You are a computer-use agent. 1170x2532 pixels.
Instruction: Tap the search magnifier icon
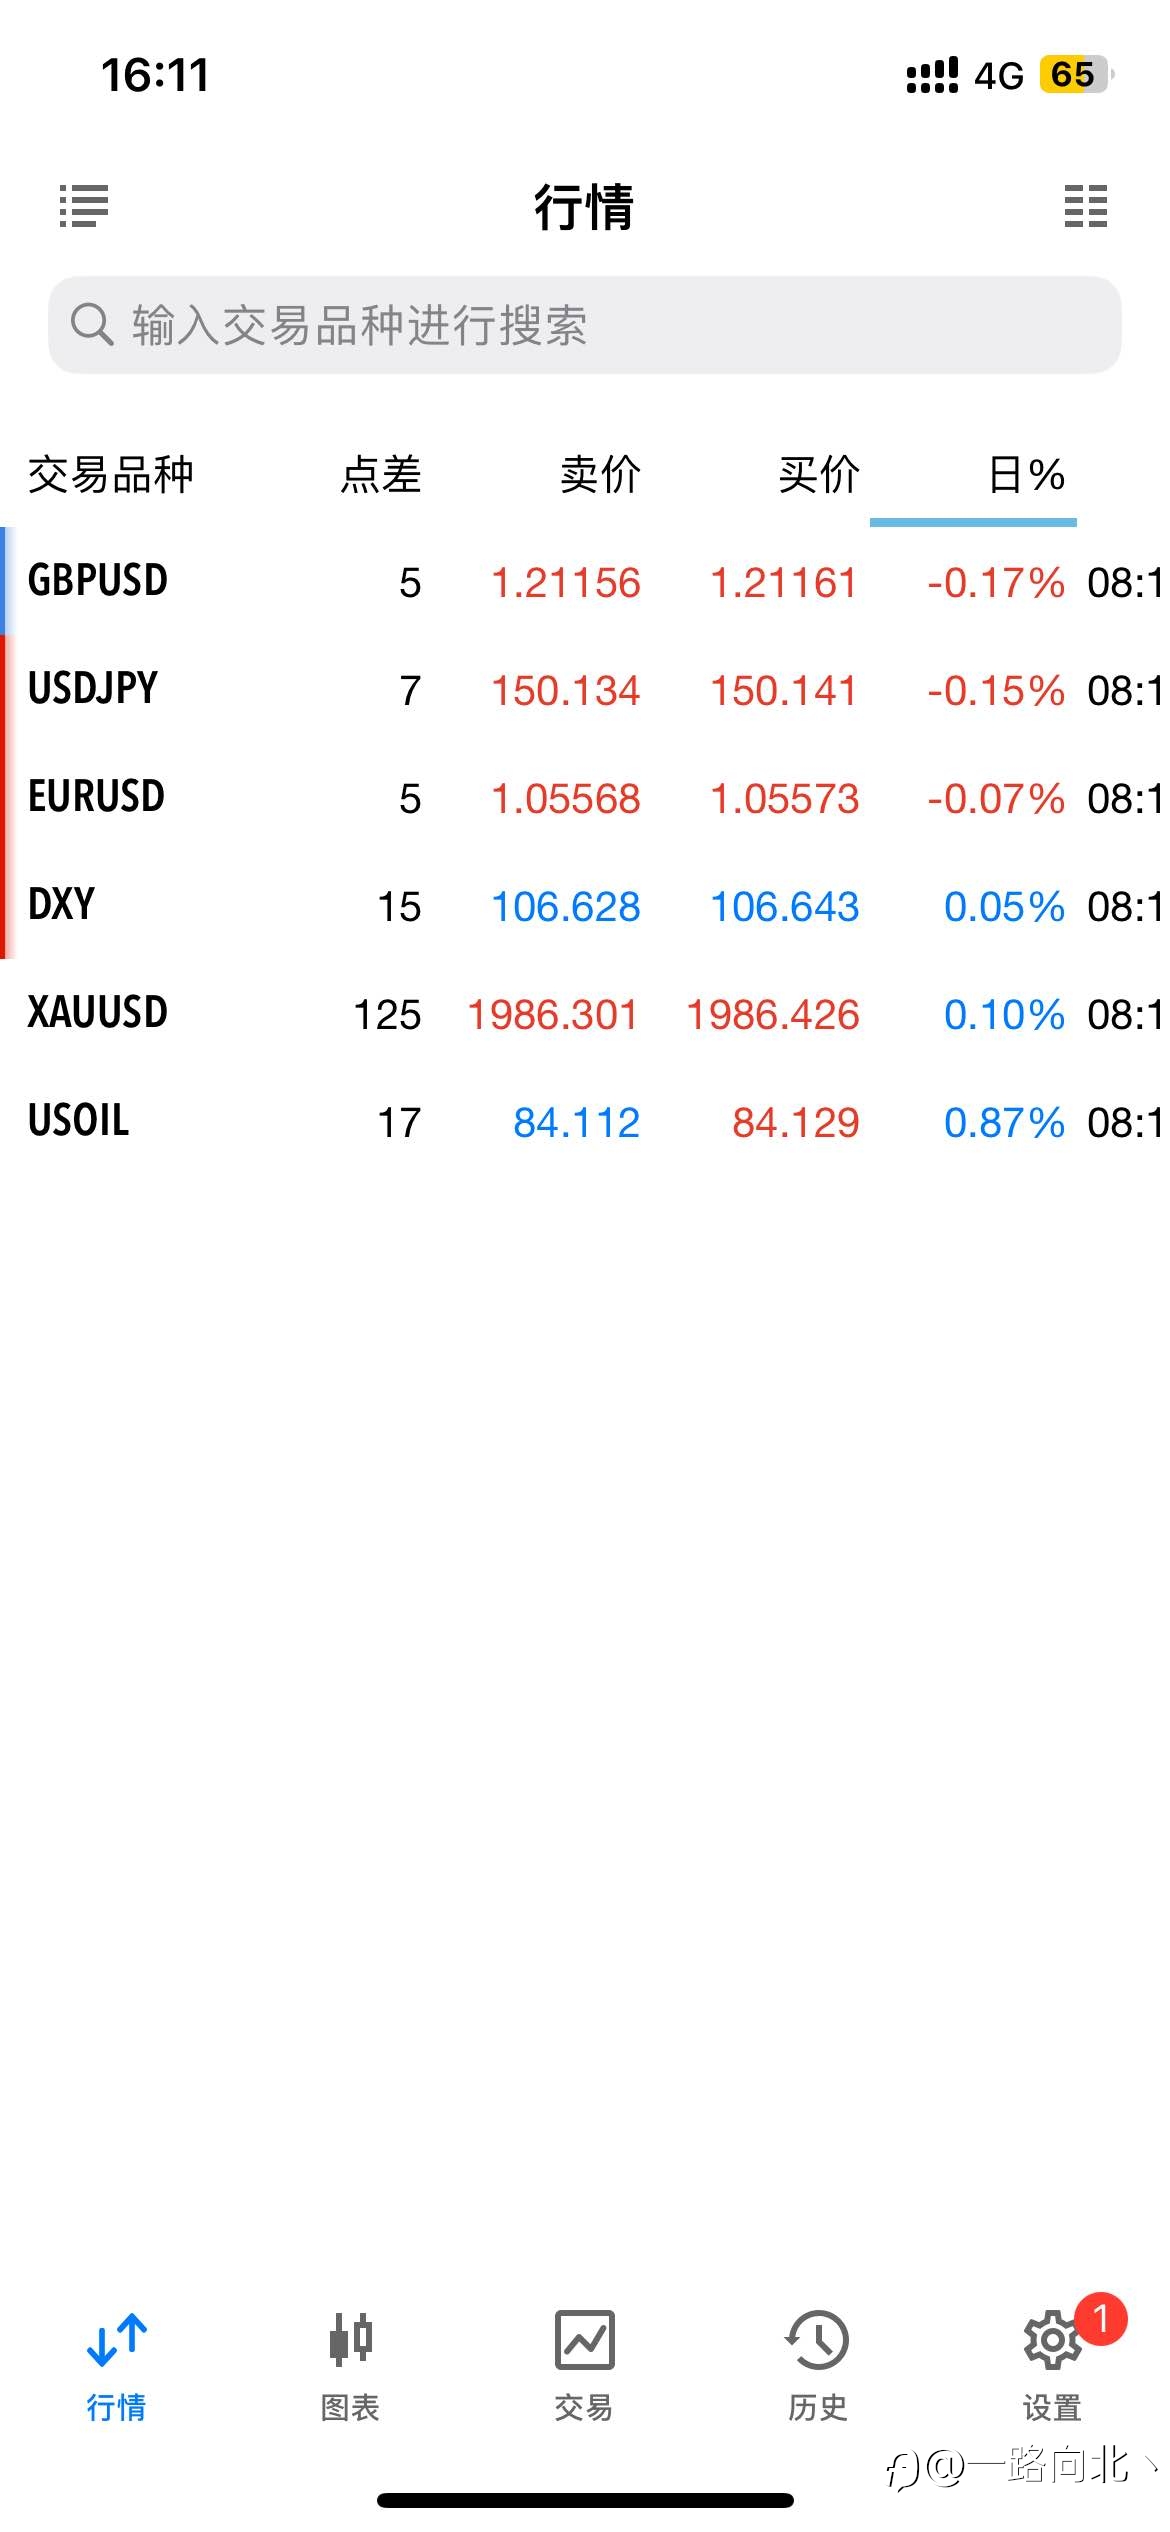92,325
